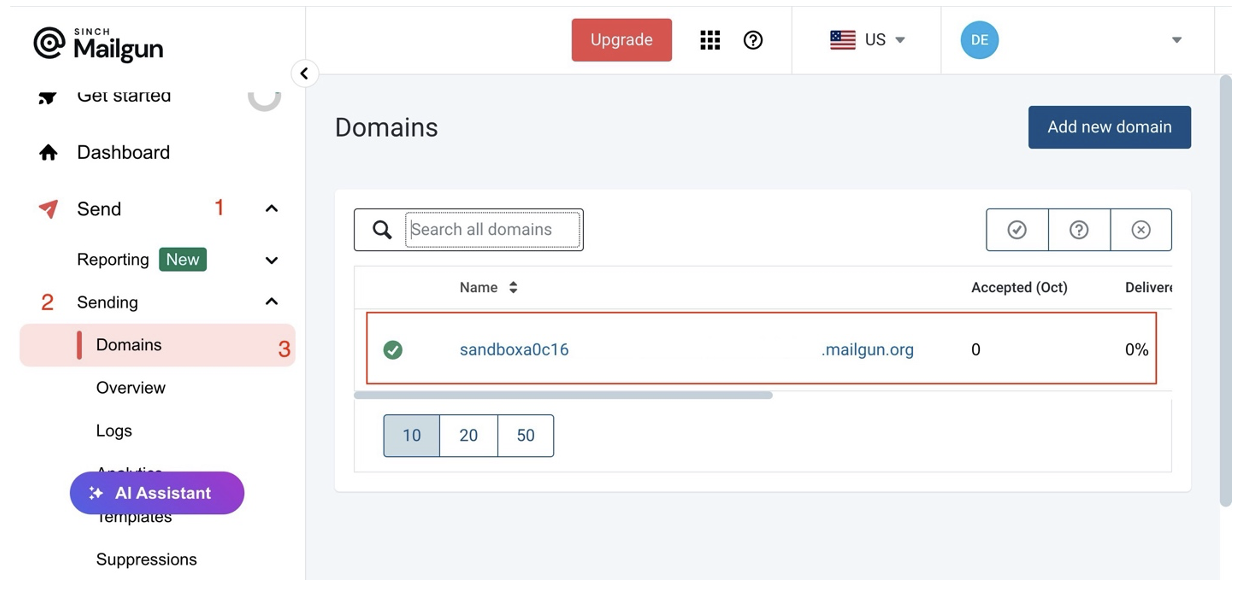The height and width of the screenshot is (592, 1242).
Task: Collapse the Send section chevron
Action: point(271,209)
